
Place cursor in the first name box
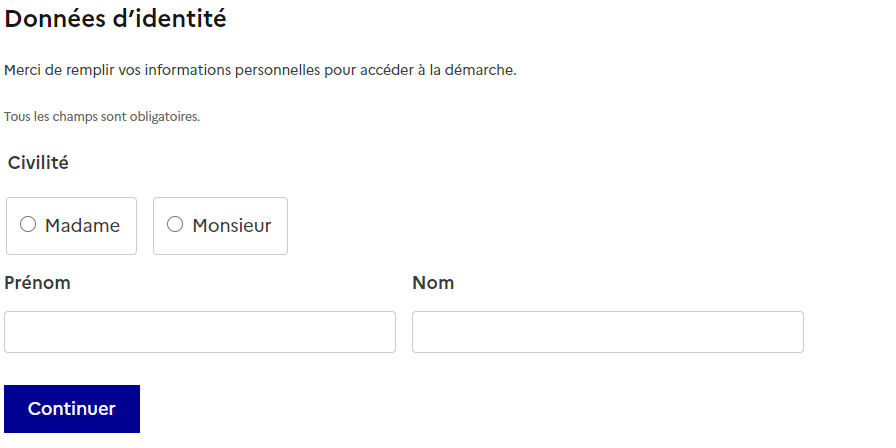tap(200, 332)
